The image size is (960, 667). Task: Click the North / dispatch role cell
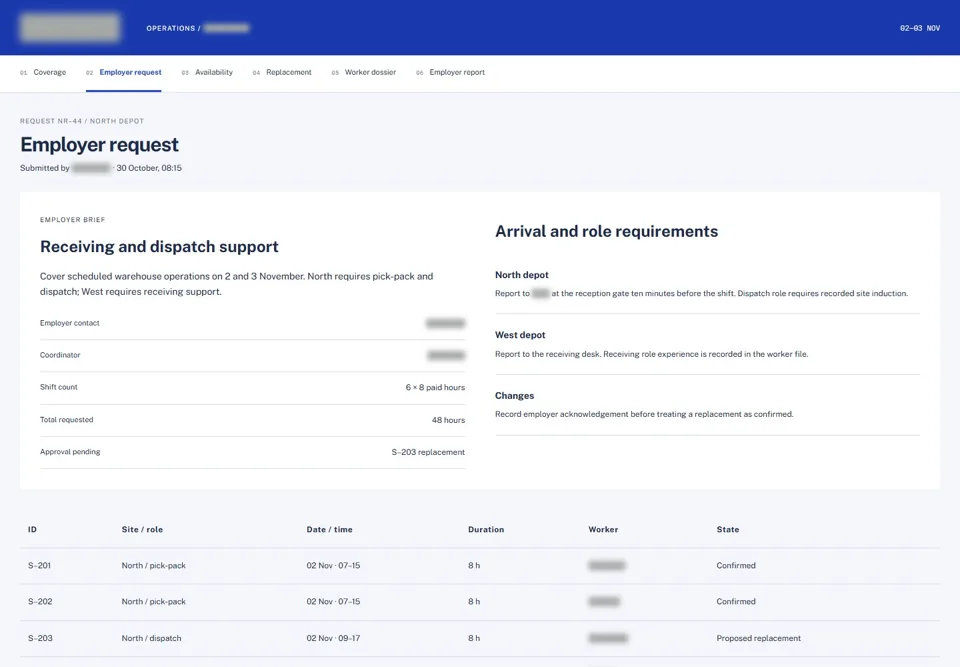tap(151, 638)
